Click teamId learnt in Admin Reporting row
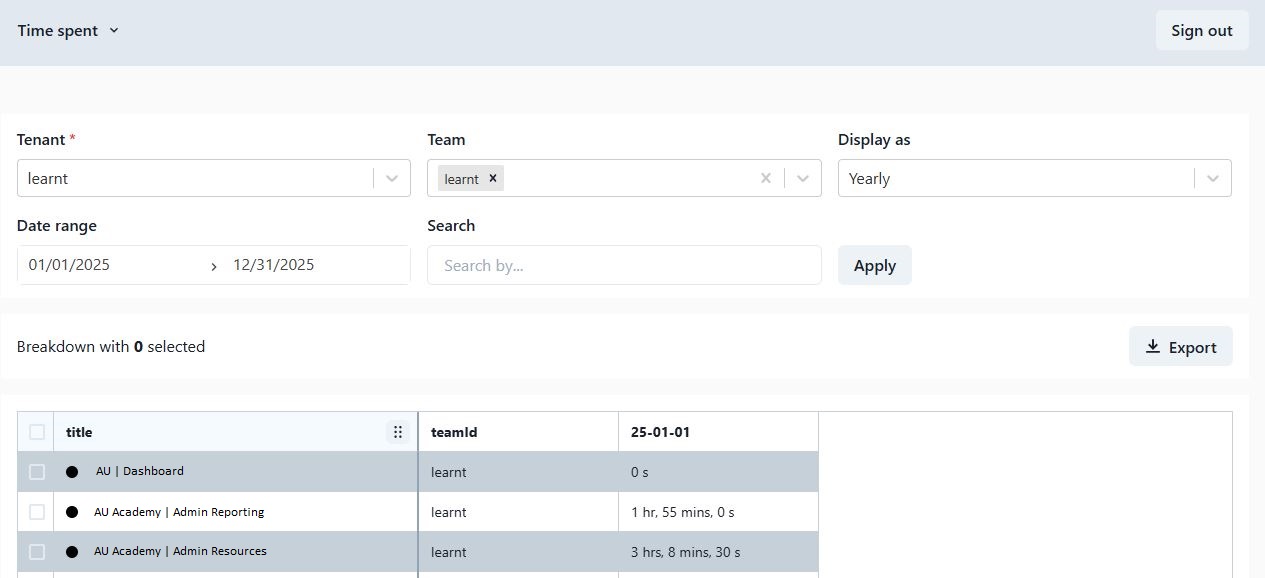 click(518, 512)
